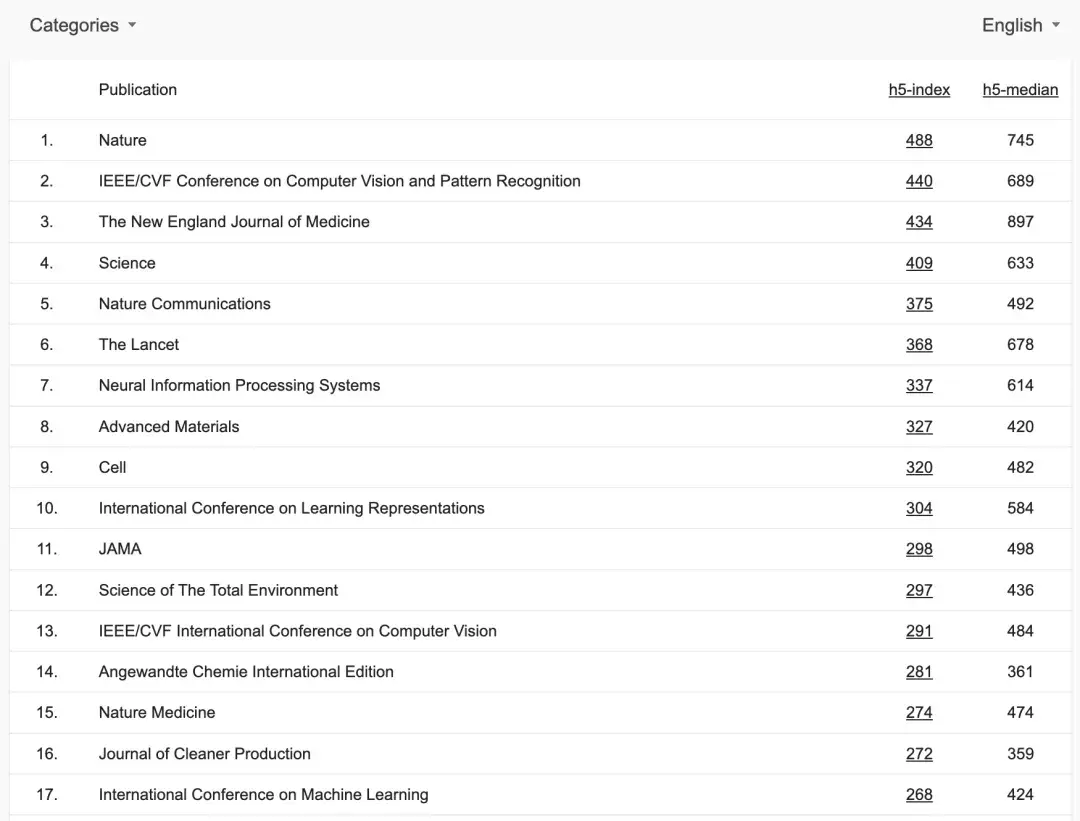The width and height of the screenshot is (1080, 821).
Task: Expand the Categories chevron arrow
Action: [x=133, y=26]
